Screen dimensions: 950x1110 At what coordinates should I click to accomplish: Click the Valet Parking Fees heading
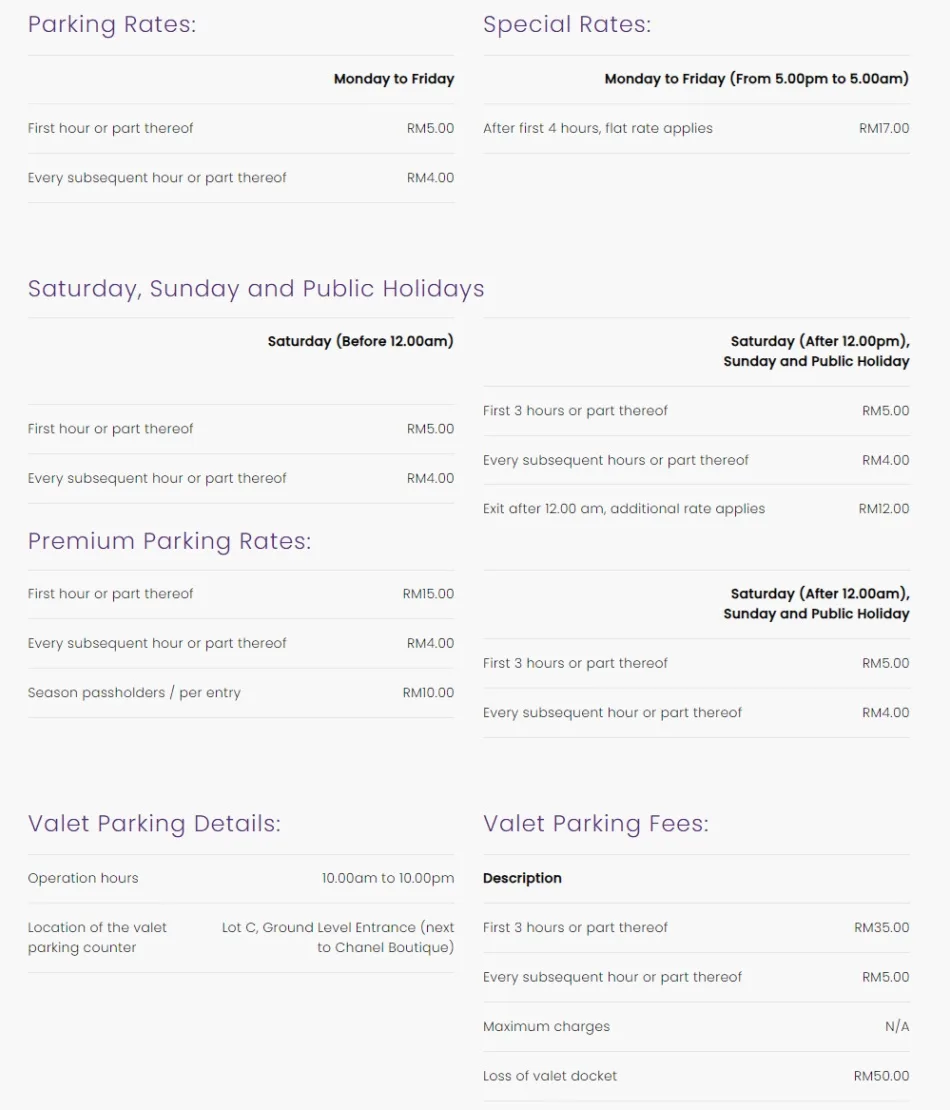[595, 824]
